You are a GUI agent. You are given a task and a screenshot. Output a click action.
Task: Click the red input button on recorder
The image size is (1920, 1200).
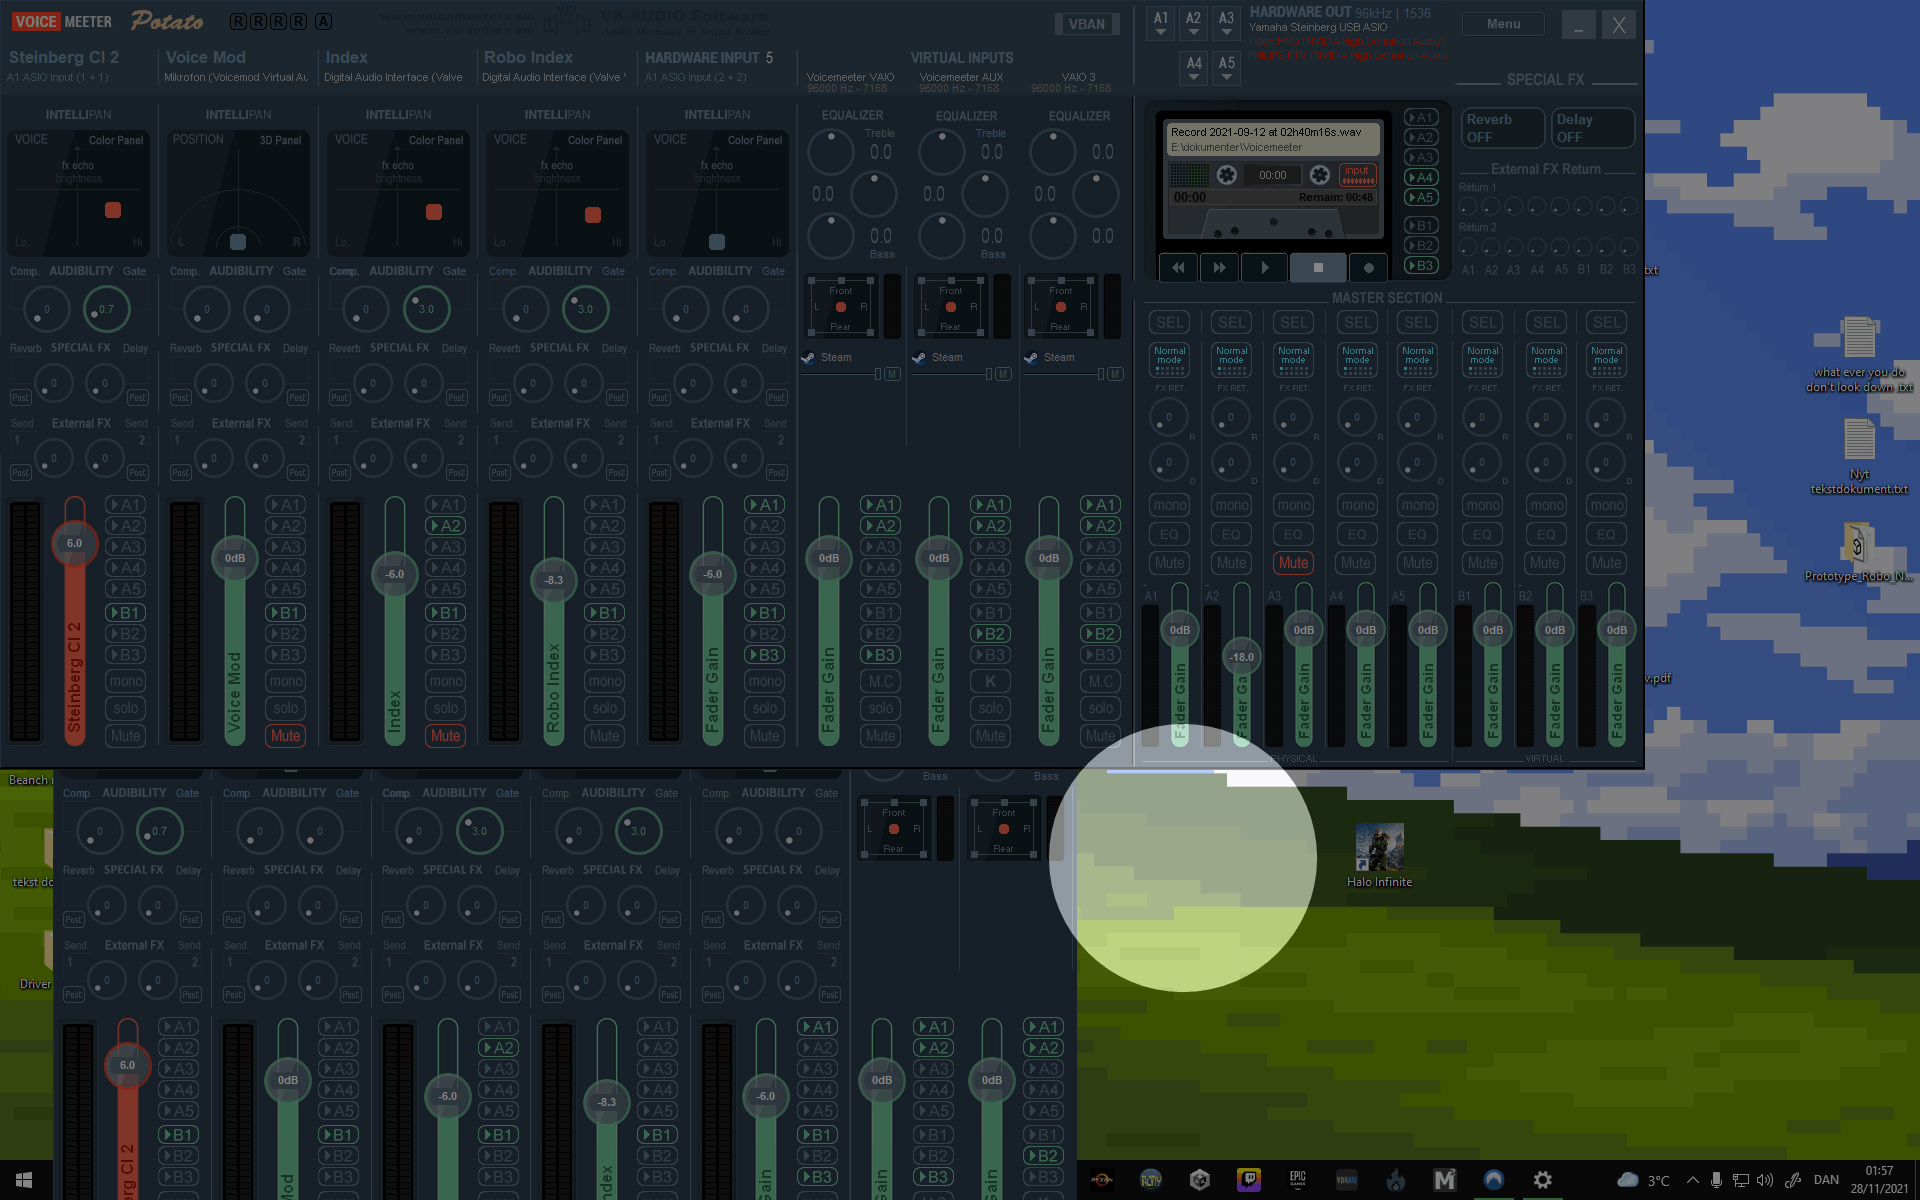1357,175
